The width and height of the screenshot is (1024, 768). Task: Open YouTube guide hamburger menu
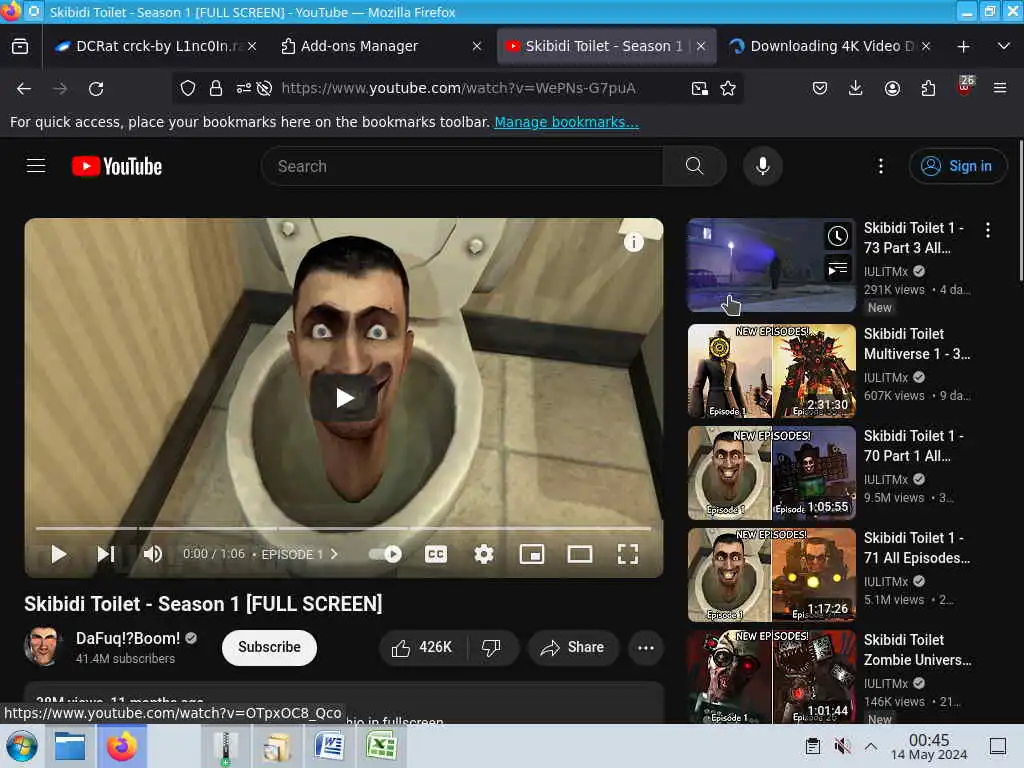tap(36, 166)
